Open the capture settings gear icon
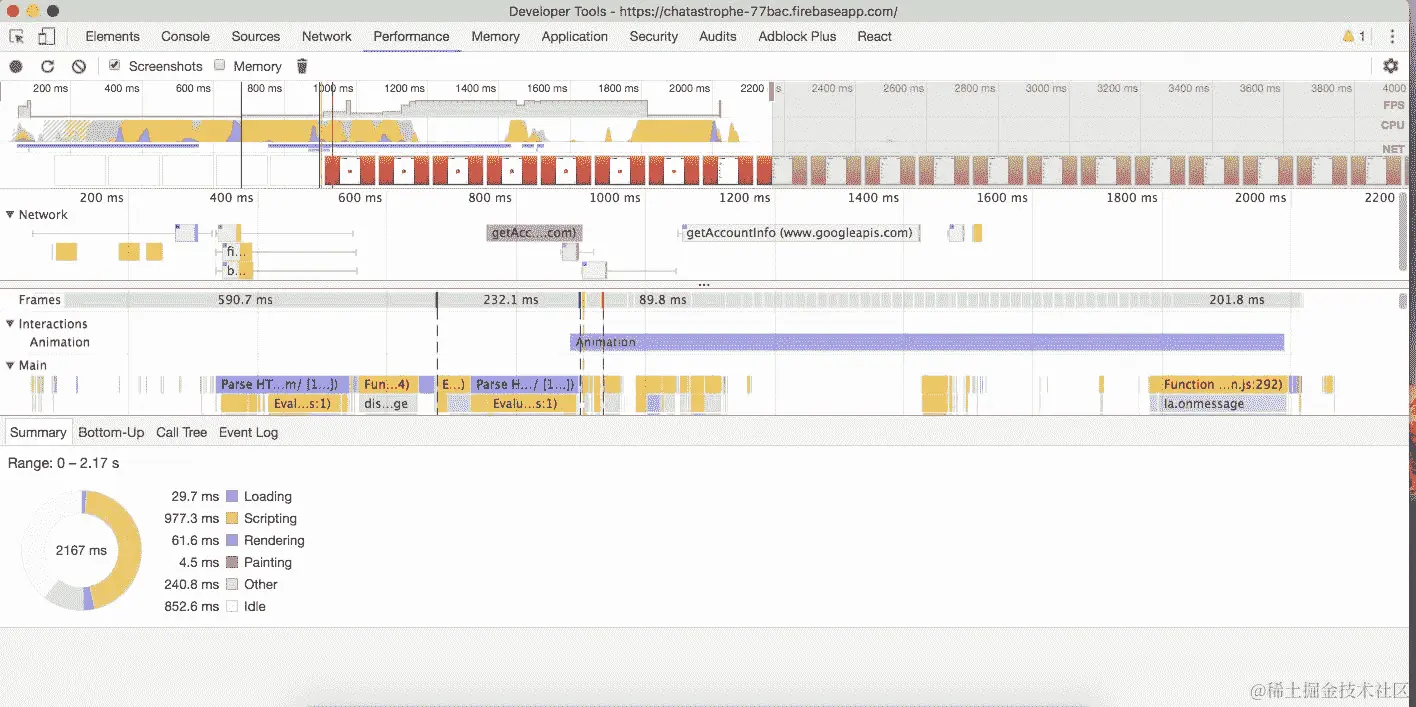This screenshot has width=1416, height=707. click(x=1390, y=66)
